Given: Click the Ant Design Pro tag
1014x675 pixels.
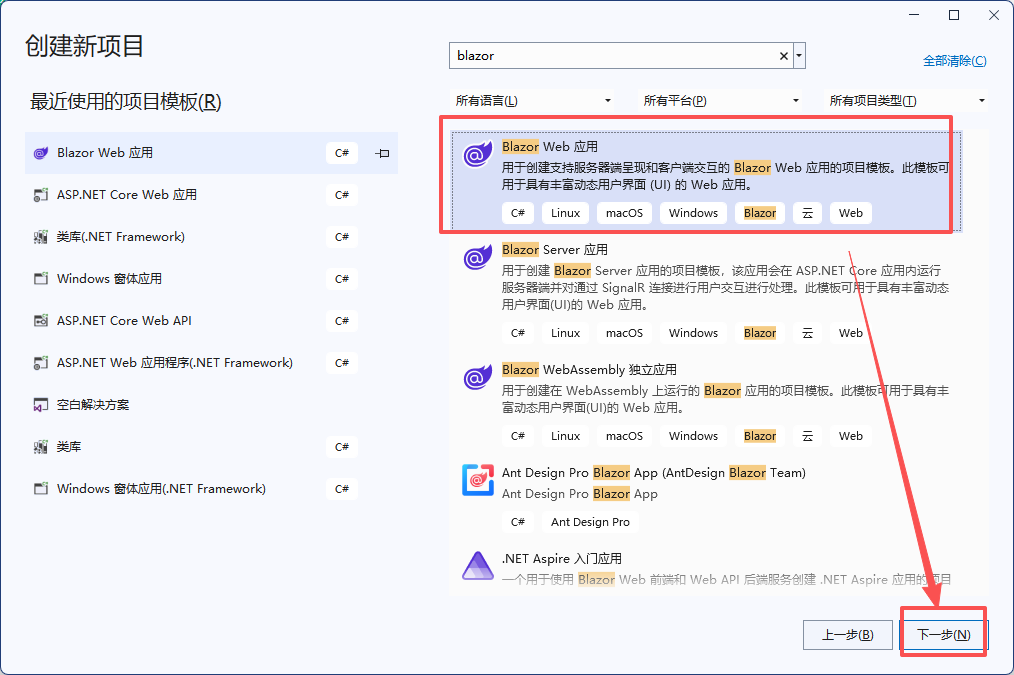Looking at the screenshot, I should point(590,522).
